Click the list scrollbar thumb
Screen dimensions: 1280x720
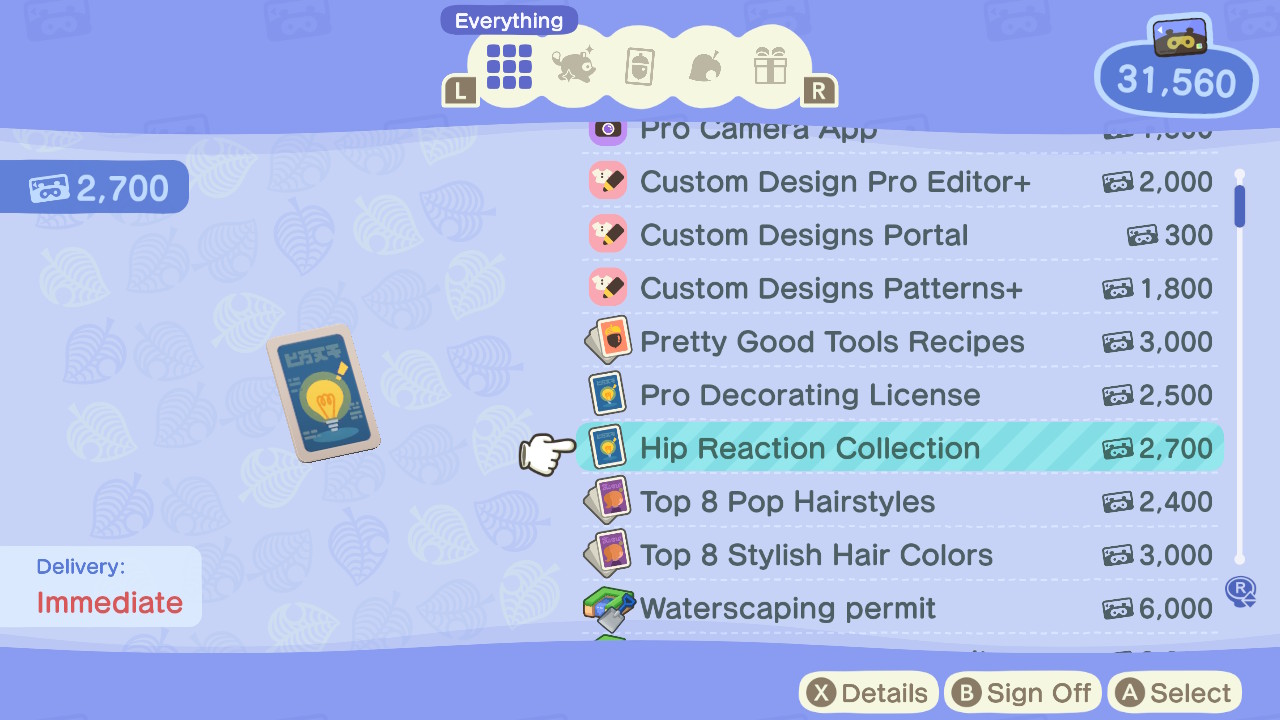click(1240, 206)
